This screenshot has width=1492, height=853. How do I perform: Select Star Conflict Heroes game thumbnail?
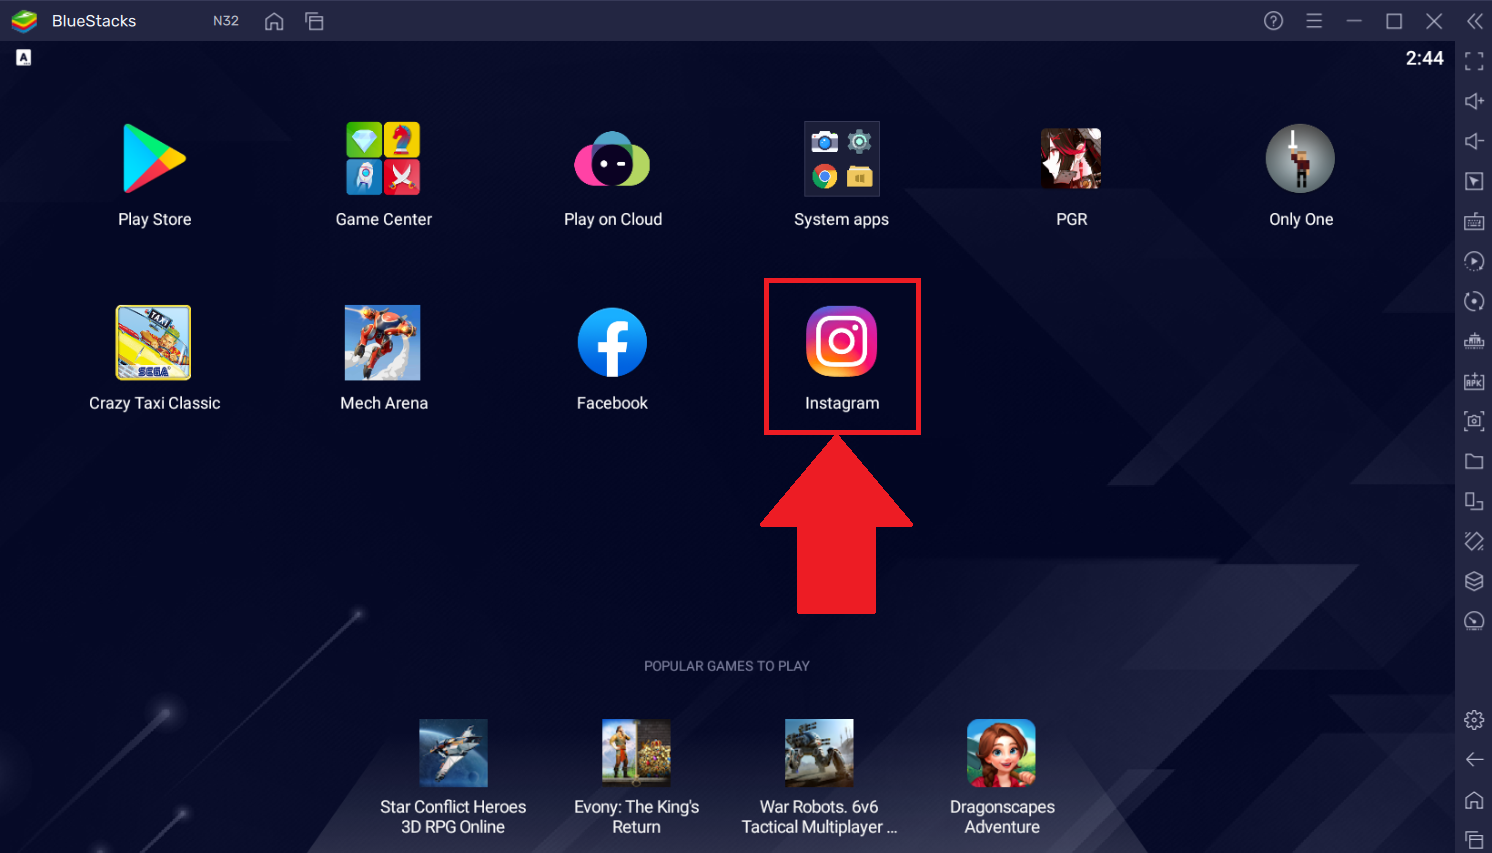[453, 753]
